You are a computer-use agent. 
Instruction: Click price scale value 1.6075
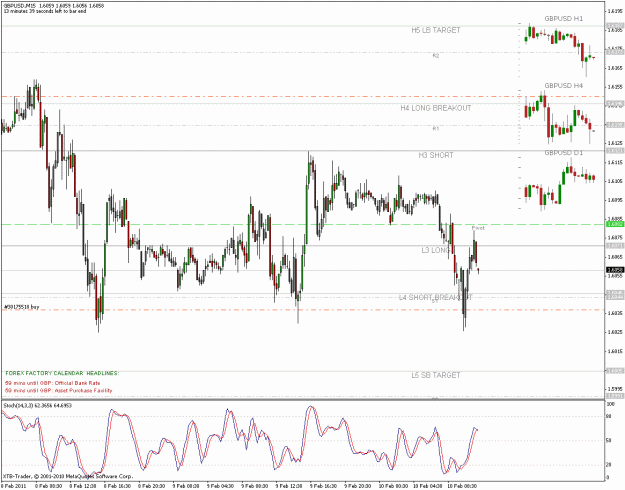tap(615, 238)
